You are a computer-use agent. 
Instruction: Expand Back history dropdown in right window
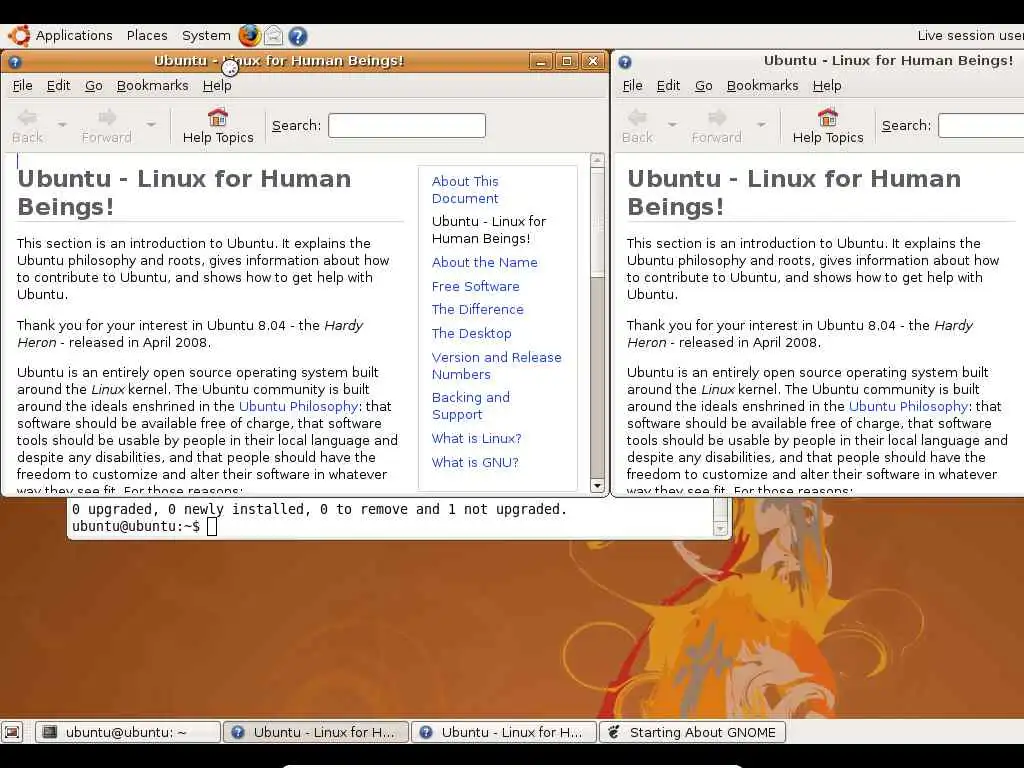pyautogui.click(x=673, y=124)
